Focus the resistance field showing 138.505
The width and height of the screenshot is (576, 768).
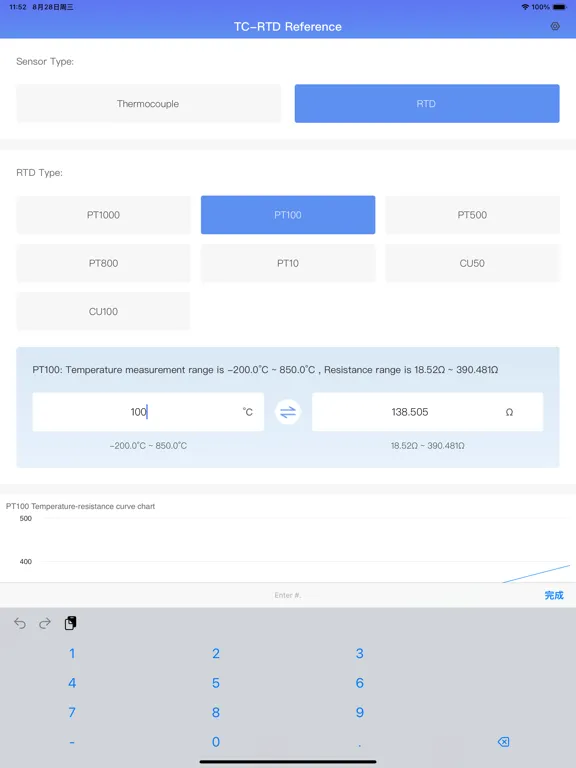coord(428,412)
